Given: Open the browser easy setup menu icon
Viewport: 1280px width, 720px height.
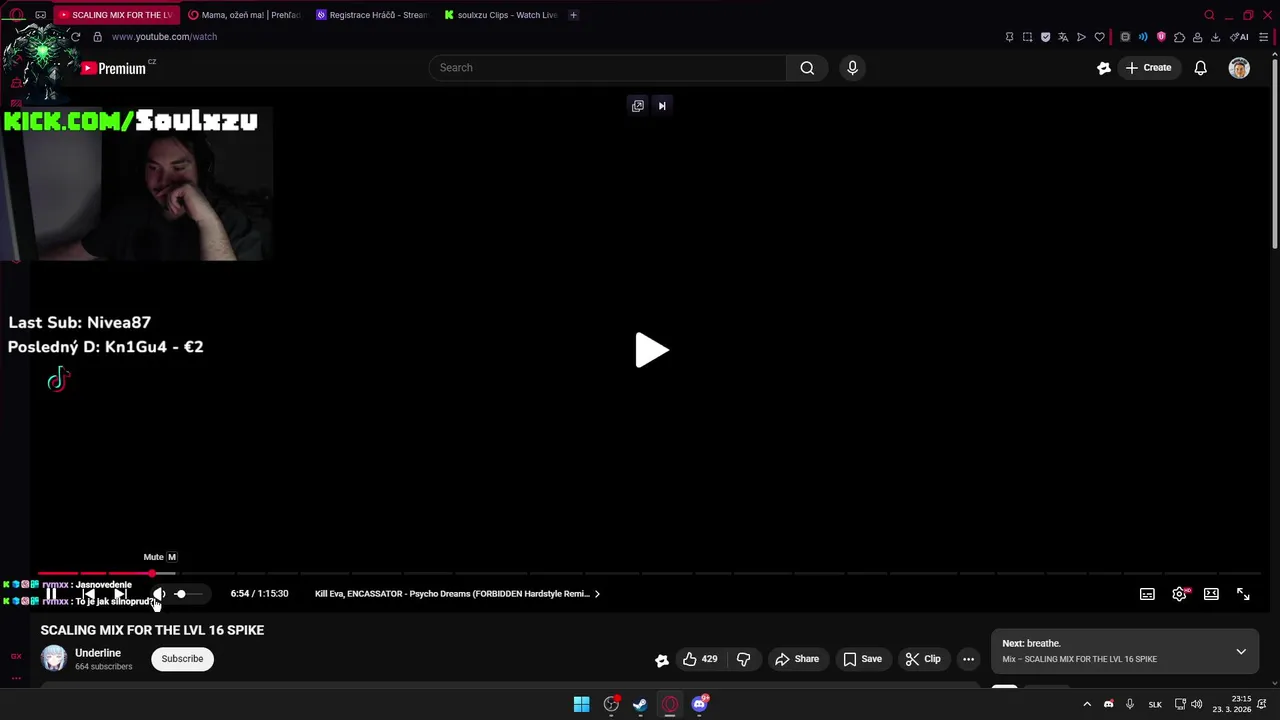Looking at the screenshot, I should 1264,37.
